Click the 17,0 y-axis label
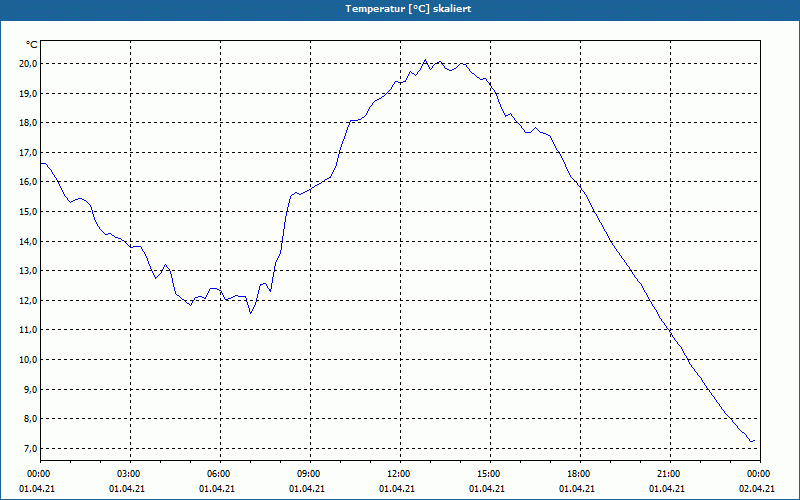Viewport: 800px width, 500px height. [x=28, y=152]
